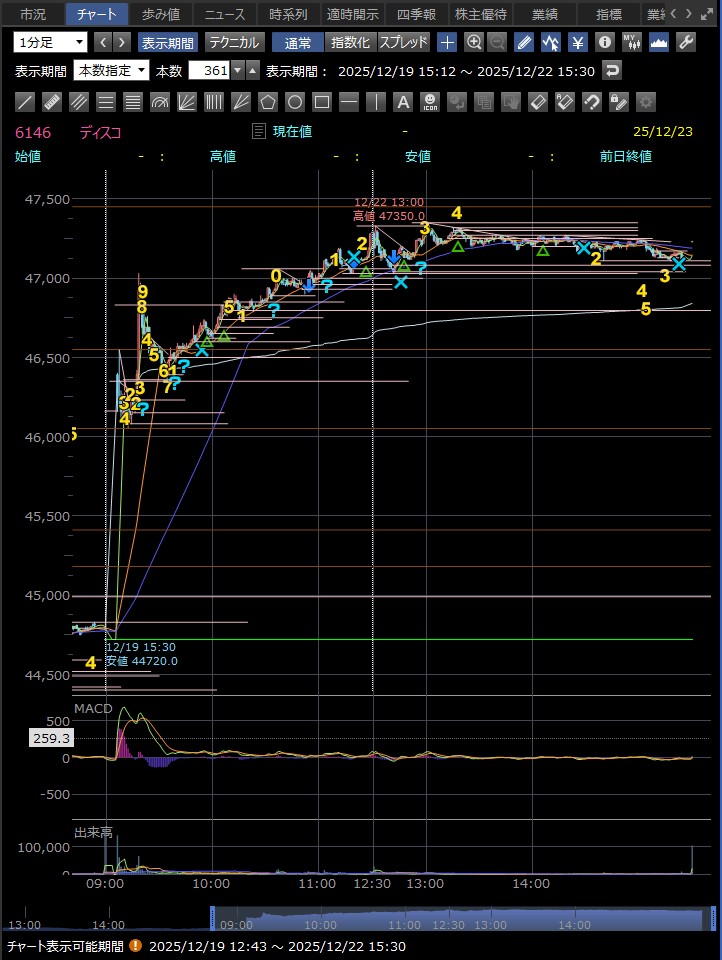
Task: Select the ellipse drawing tool
Action: (294, 102)
